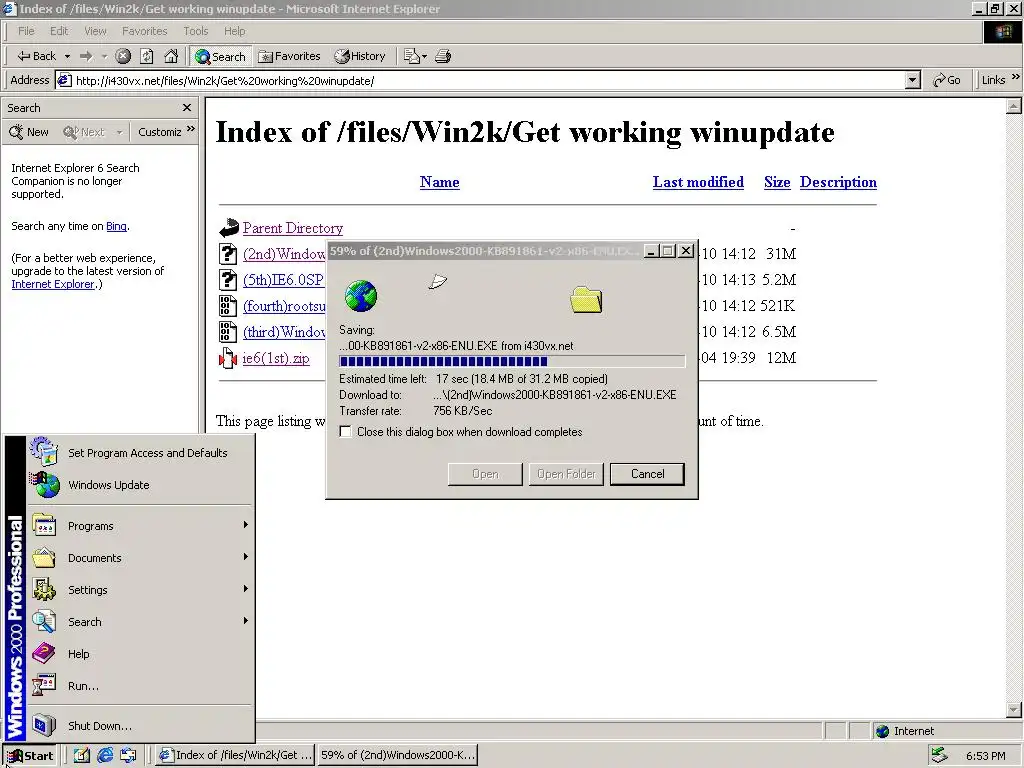The image size is (1024, 768).
Task: Click the yellow folder icon in download dialog
Action: coord(586,299)
